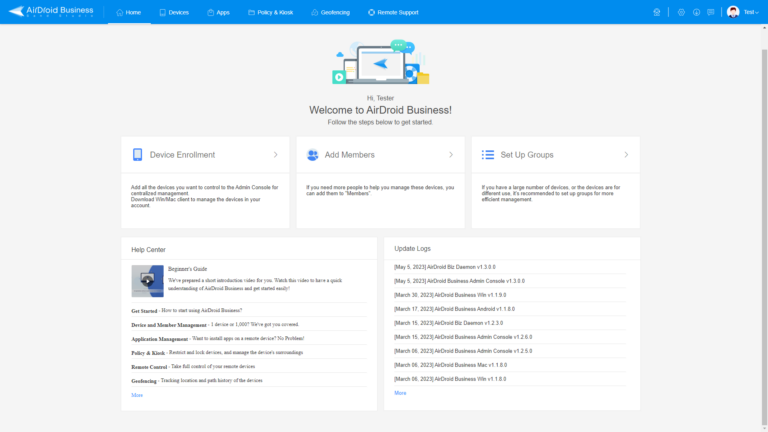768x432 pixels.
Task: Play the Beginner's Guide video thumbnail
Action: point(147,281)
